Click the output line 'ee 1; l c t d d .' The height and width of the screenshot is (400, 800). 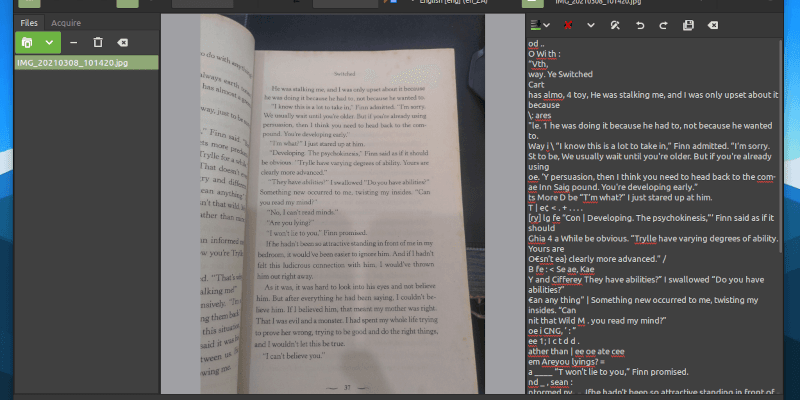point(555,341)
